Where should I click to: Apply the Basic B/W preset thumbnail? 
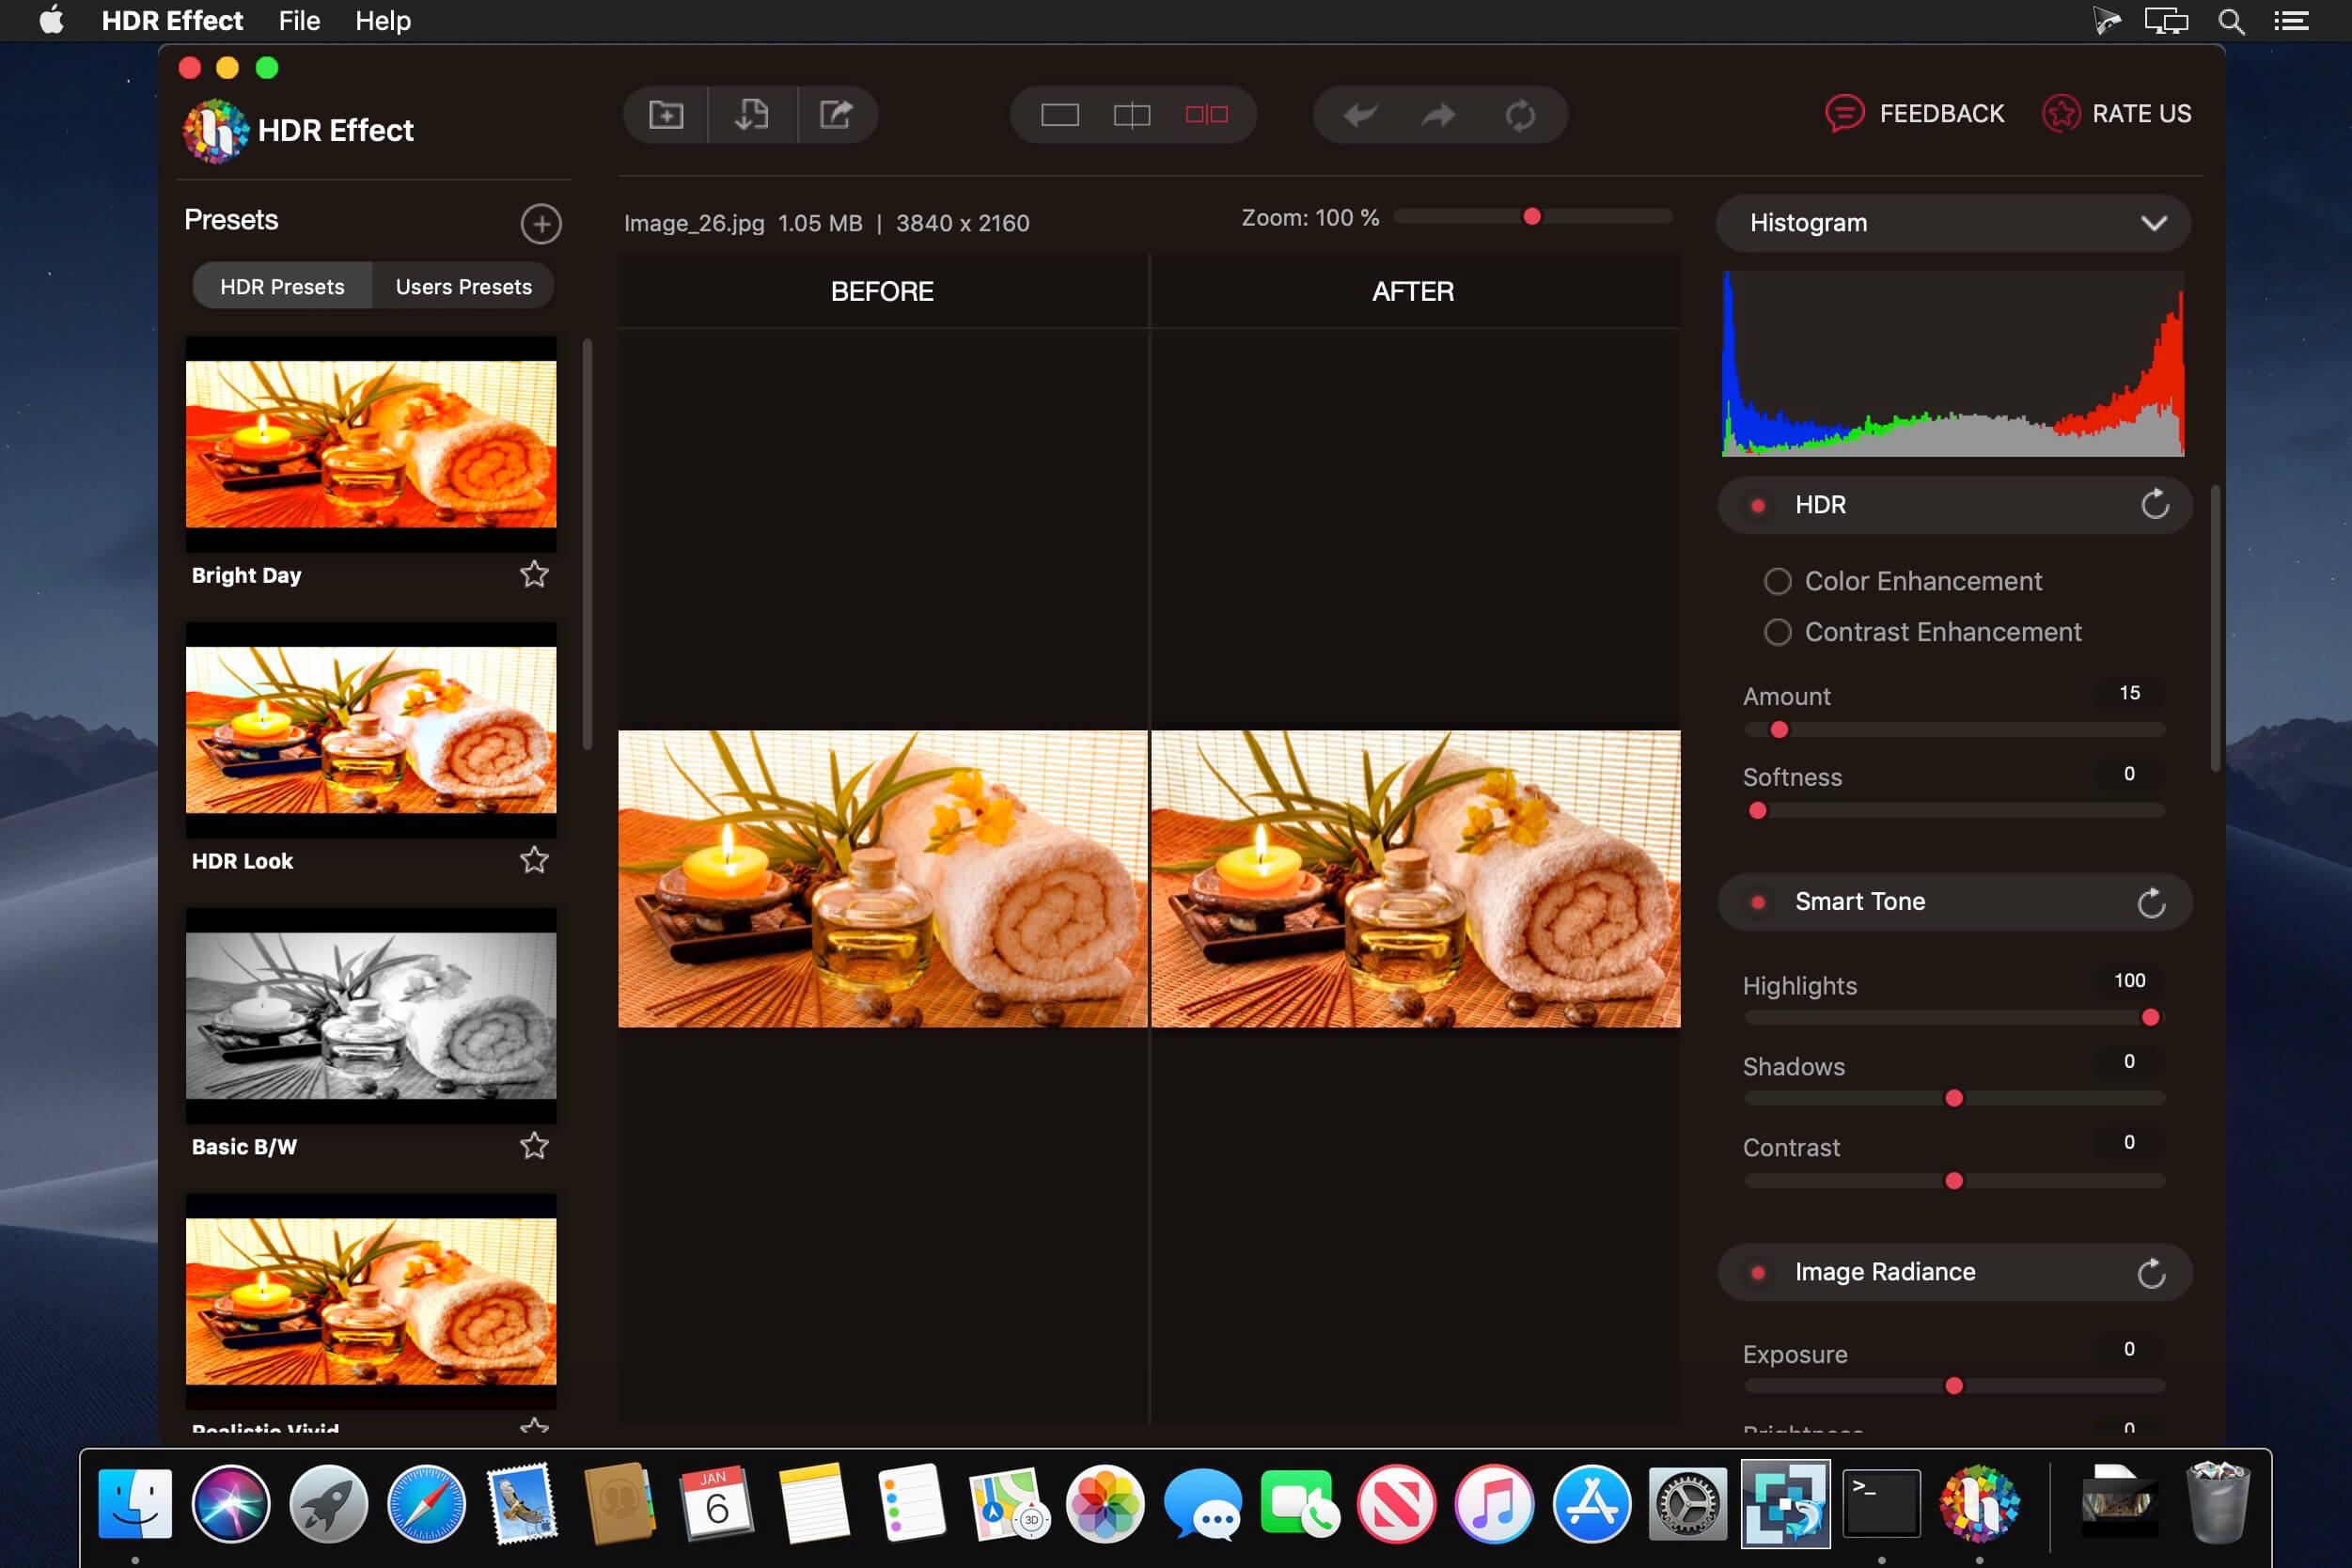tap(371, 1016)
